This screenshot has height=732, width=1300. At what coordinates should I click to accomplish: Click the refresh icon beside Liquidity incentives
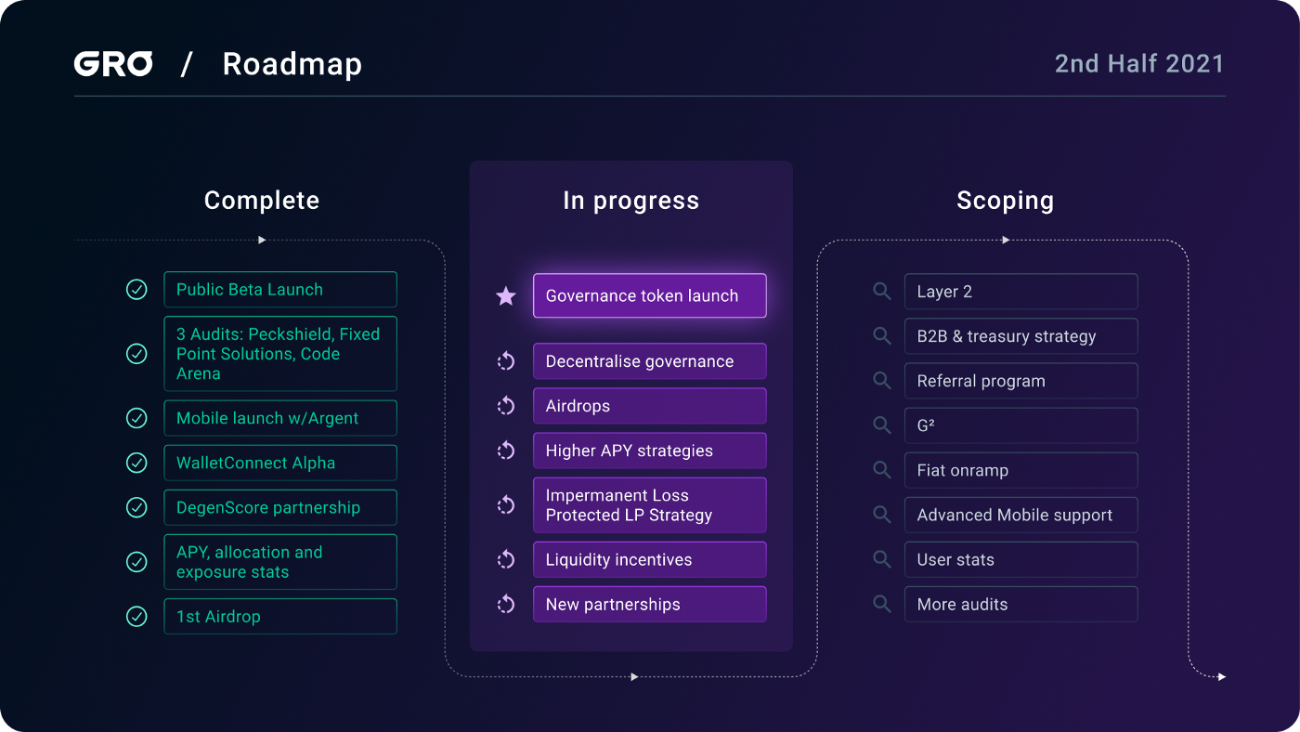click(506, 560)
